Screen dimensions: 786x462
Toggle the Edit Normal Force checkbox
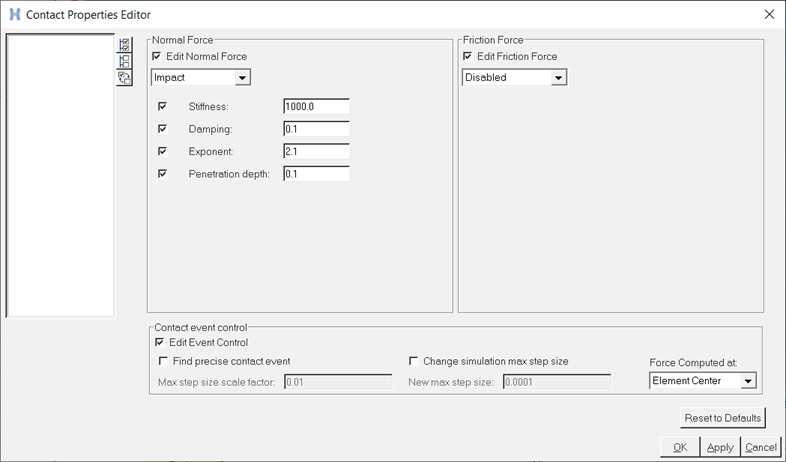point(157,56)
